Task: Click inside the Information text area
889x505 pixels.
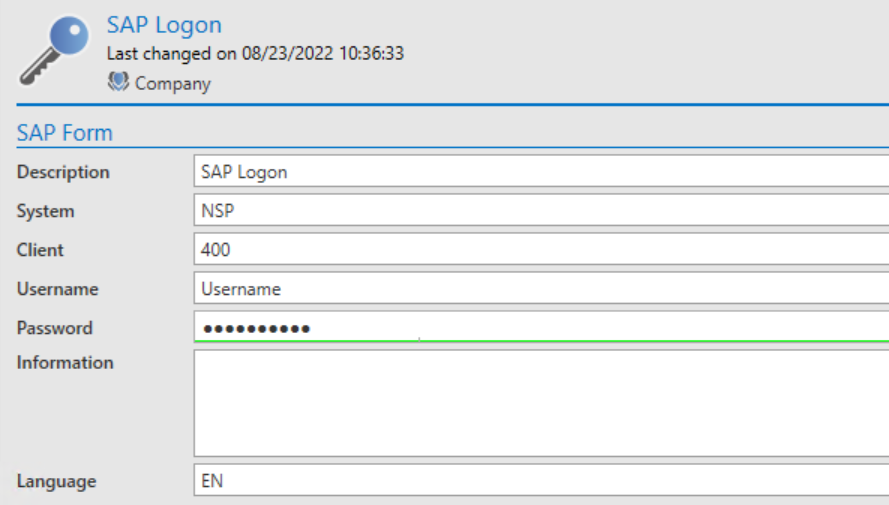Action: pyautogui.click(x=541, y=403)
